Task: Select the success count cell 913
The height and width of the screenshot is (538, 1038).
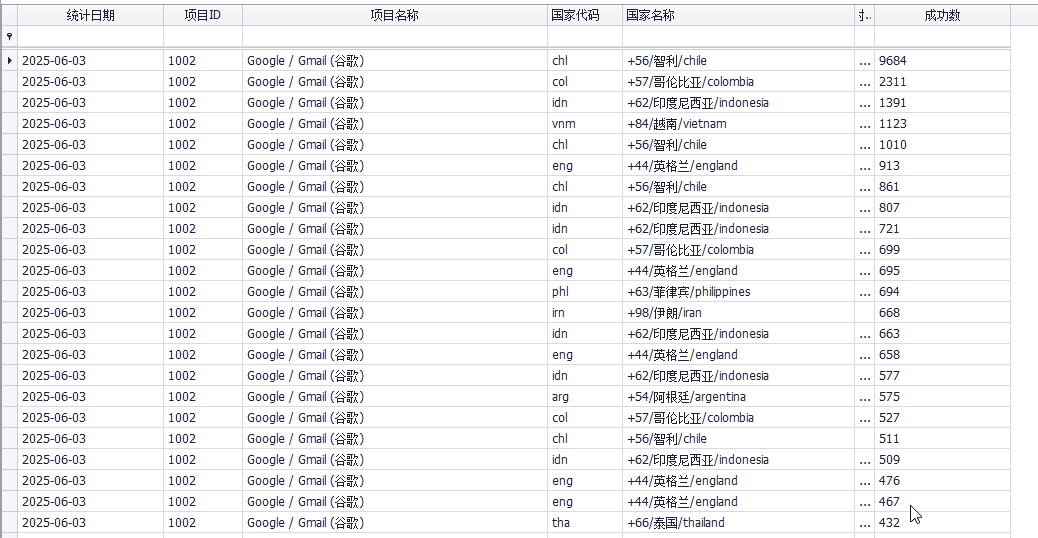Action: (942, 166)
